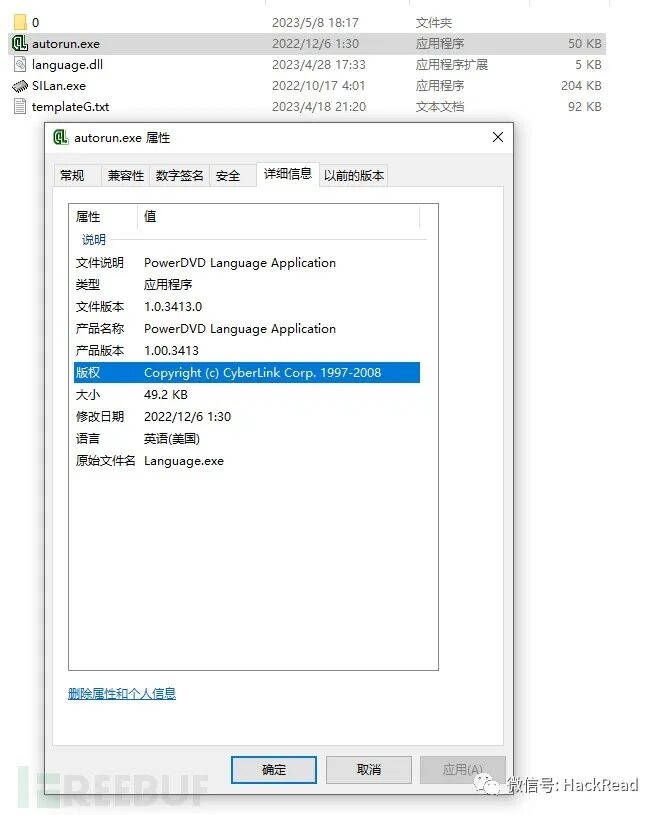Select the 类型 应用程序 row
The width and height of the screenshot is (660, 815).
click(x=247, y=285)
